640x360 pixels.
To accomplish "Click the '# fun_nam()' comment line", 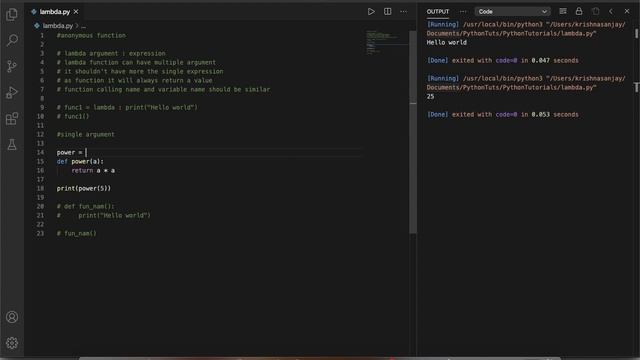I will pos(77,233).
